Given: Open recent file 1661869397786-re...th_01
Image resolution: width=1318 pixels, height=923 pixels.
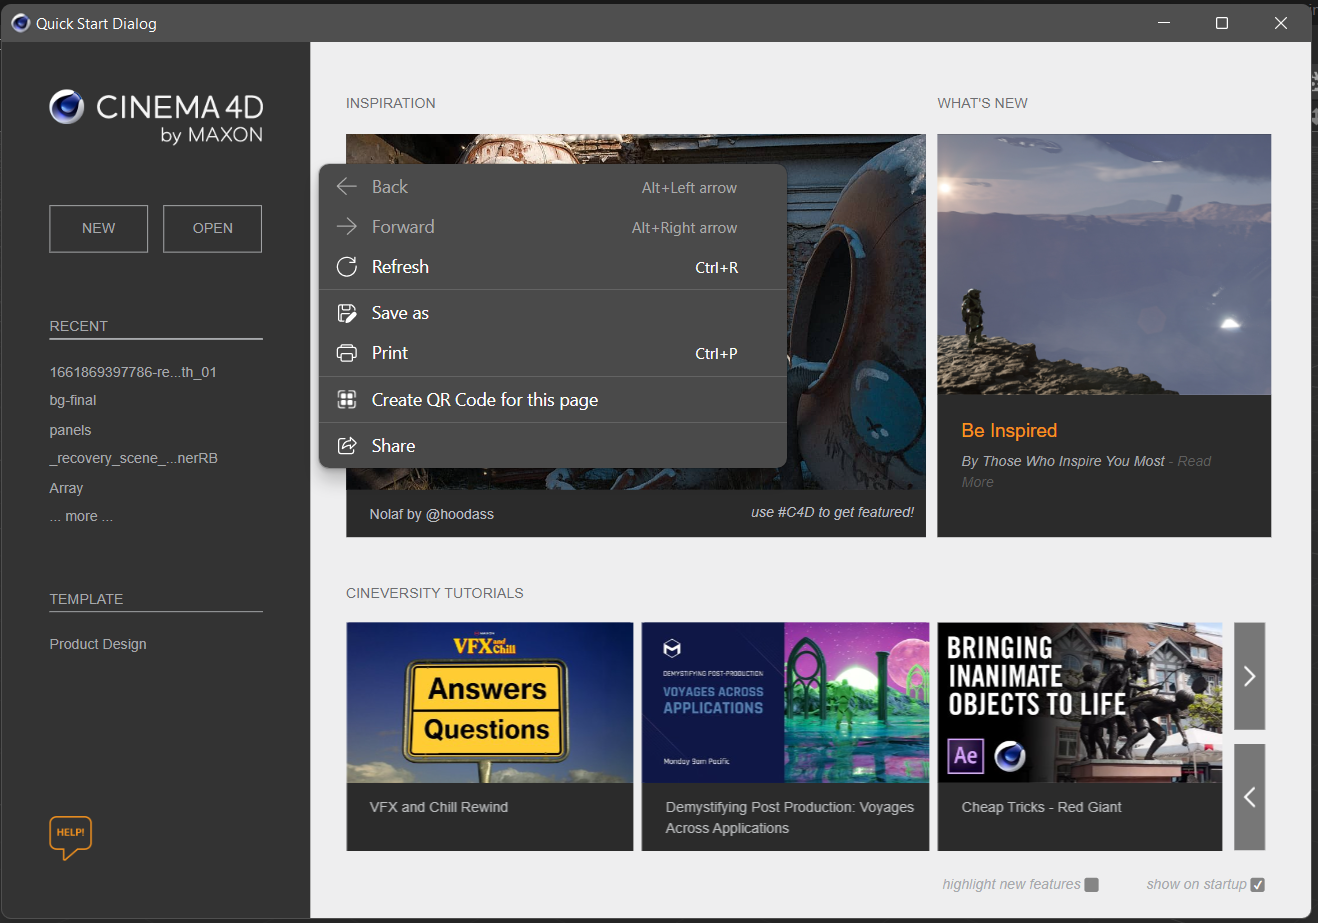Looking at the screenshot, I should (x=133, y=372).
